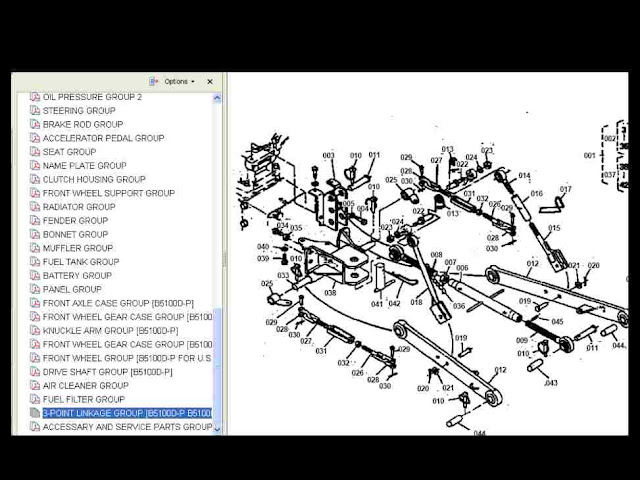This screenshot has width=640, height=480.
Task: Click PDF icon beside MUFFLER GROUP
Action: (x=35, y=248)
